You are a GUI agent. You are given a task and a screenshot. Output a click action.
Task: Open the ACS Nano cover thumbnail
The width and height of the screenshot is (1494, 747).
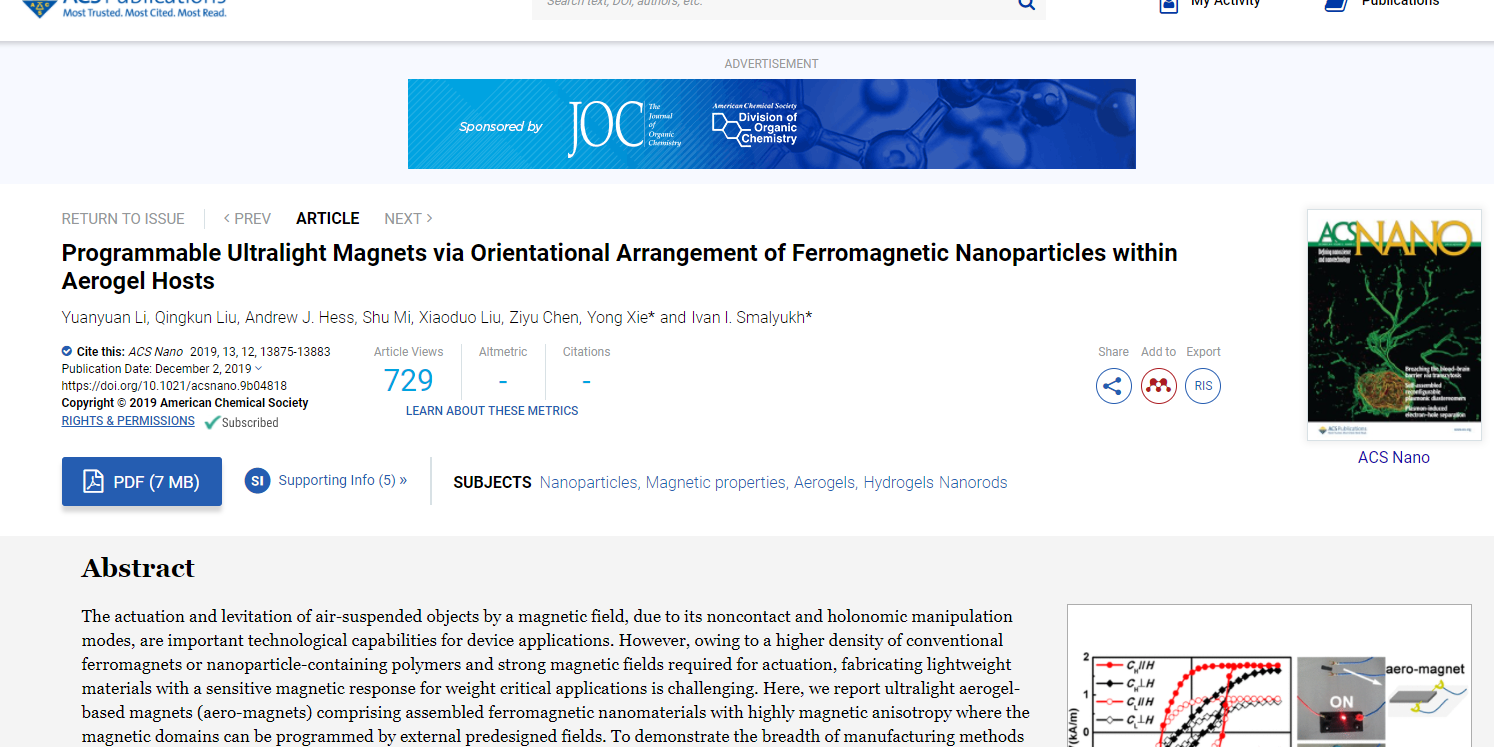point(1394,325)
